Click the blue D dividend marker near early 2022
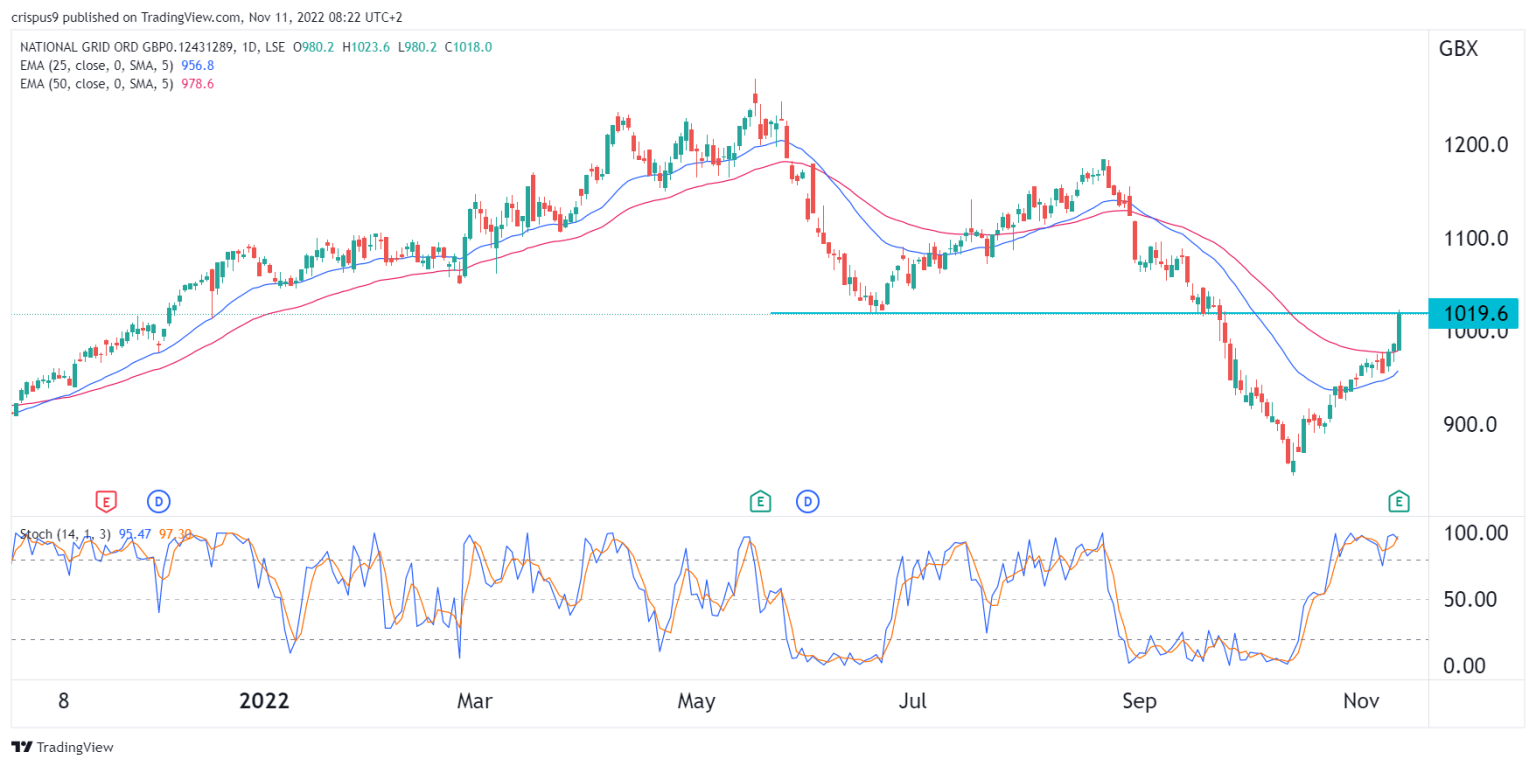Image resolution: width=1536 pixels, height=766 pixels. [x=160, y=501]
